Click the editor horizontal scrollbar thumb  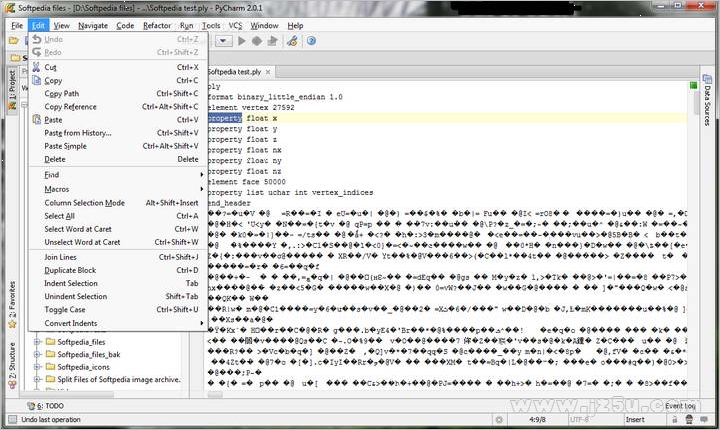214,395
